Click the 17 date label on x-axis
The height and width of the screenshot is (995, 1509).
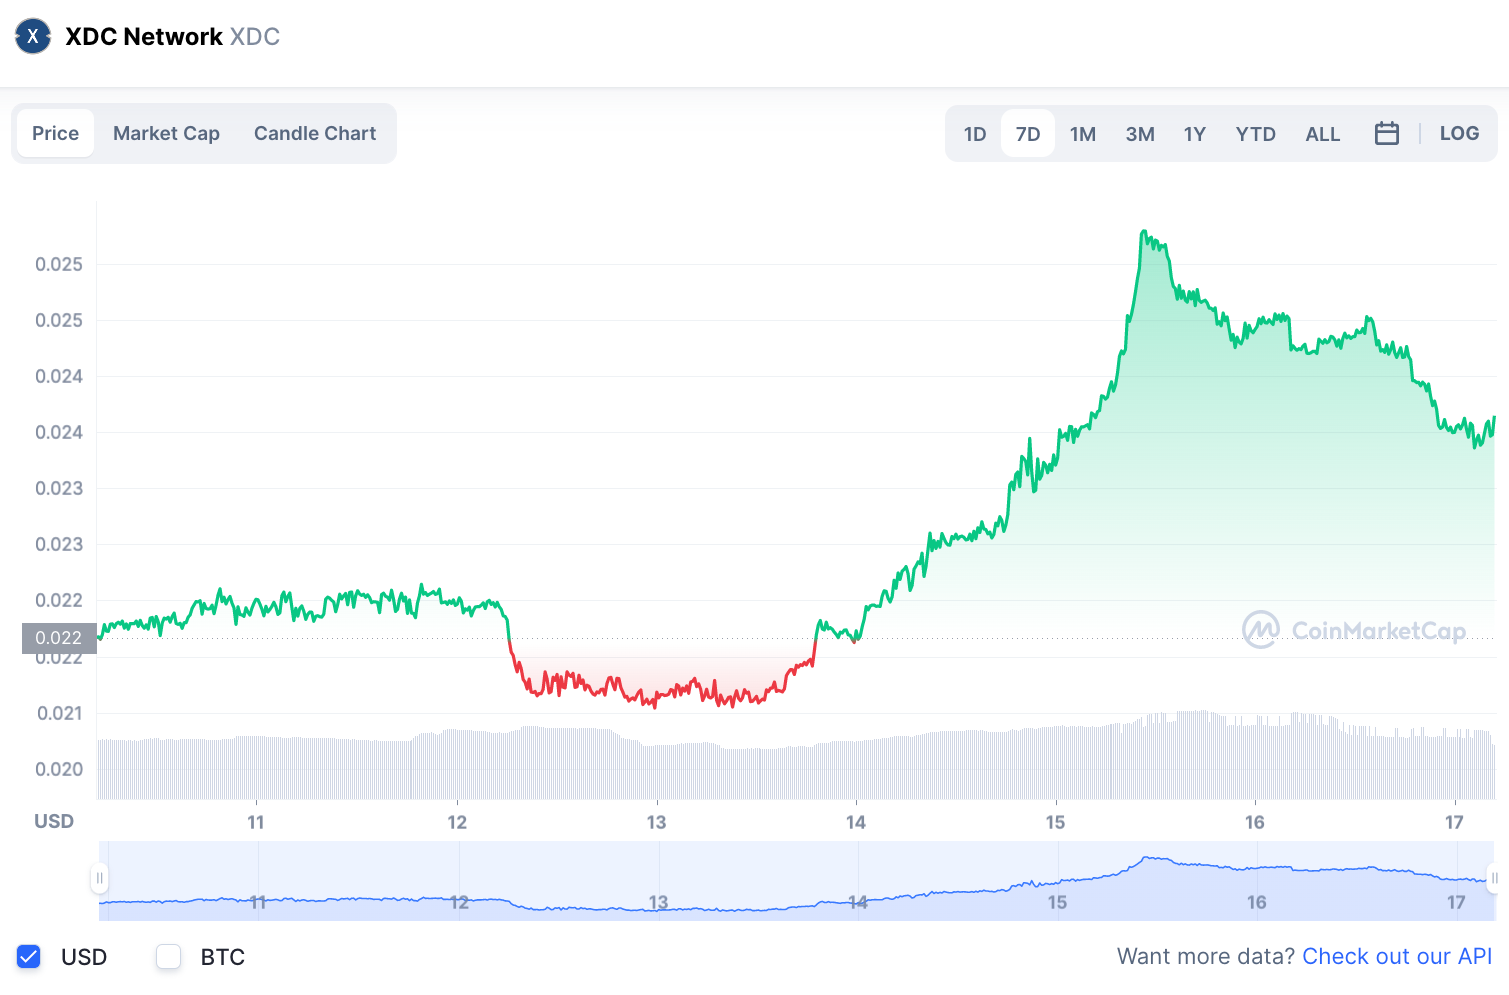(x=1454, y=822)
